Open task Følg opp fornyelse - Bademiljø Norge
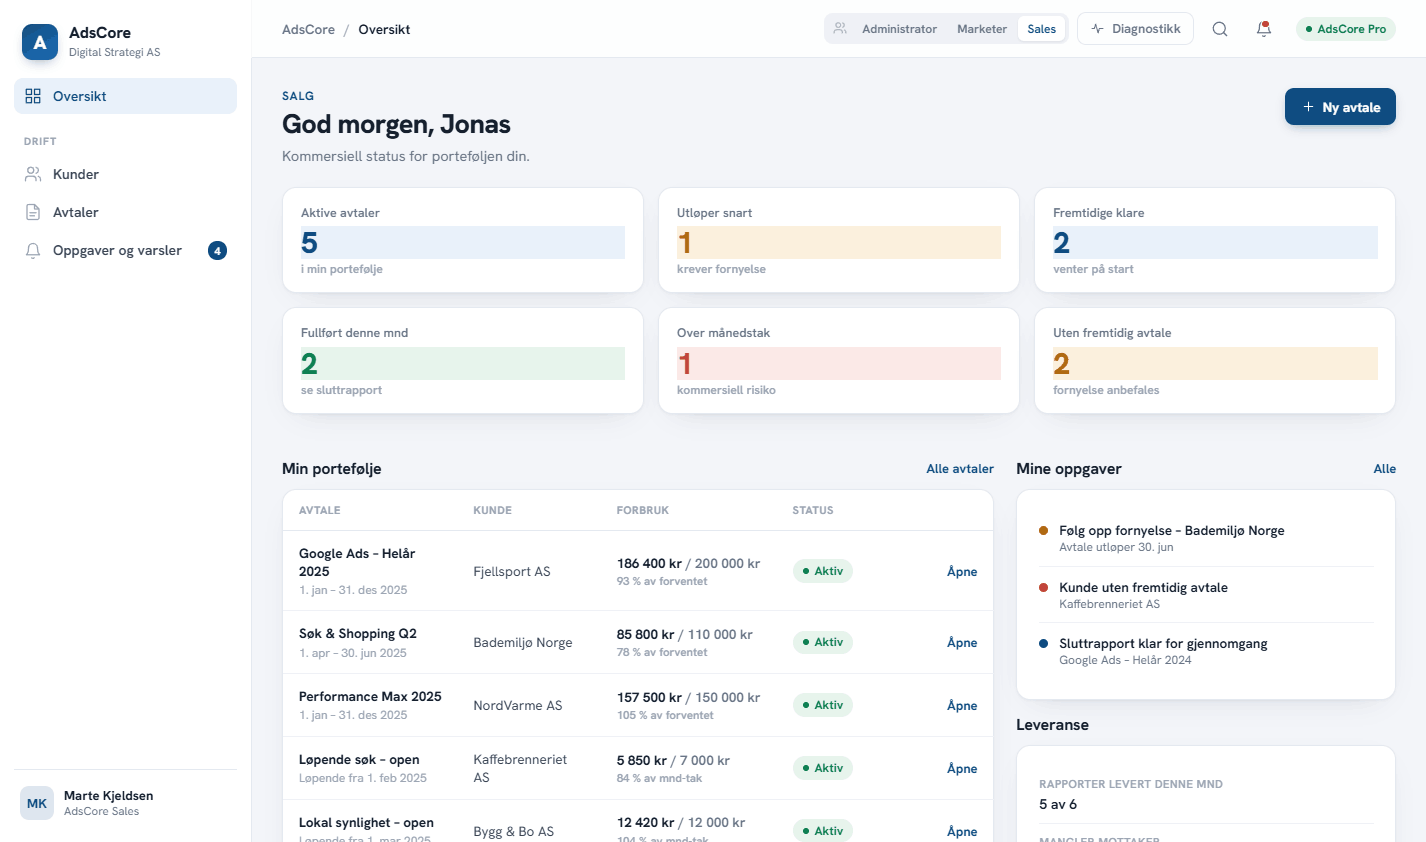1426x842 pixels. pos(1206,538)
